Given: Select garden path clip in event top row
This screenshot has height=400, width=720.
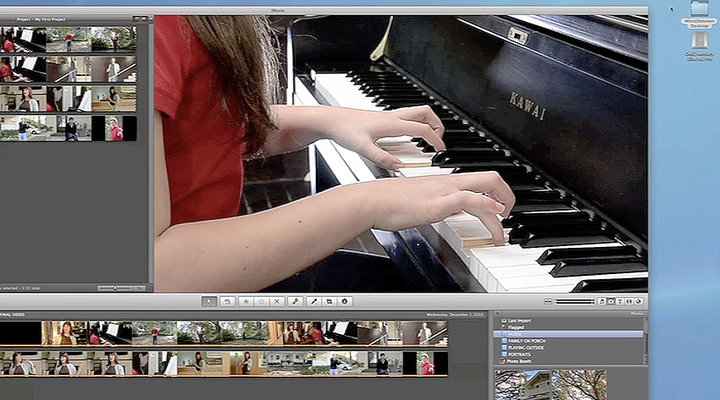Looking at the screenshot, I should click(154, 333).
